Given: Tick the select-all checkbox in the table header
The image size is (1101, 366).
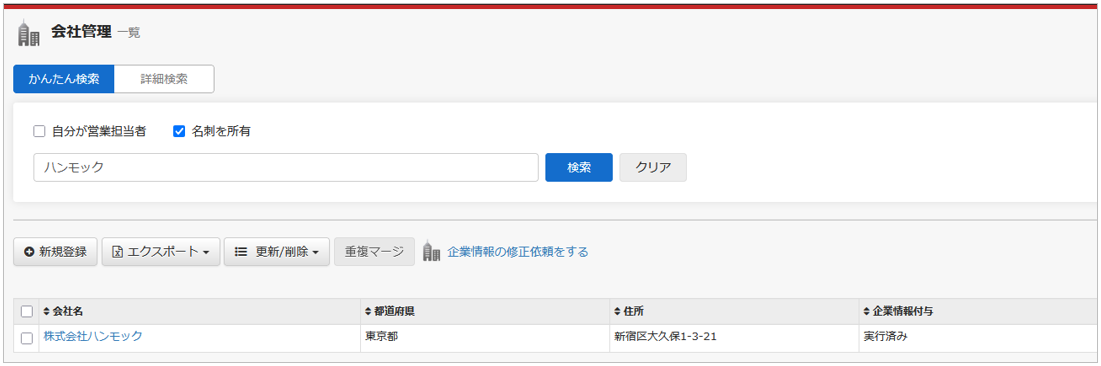Looking at the screenshot, I should click(27, 311).
